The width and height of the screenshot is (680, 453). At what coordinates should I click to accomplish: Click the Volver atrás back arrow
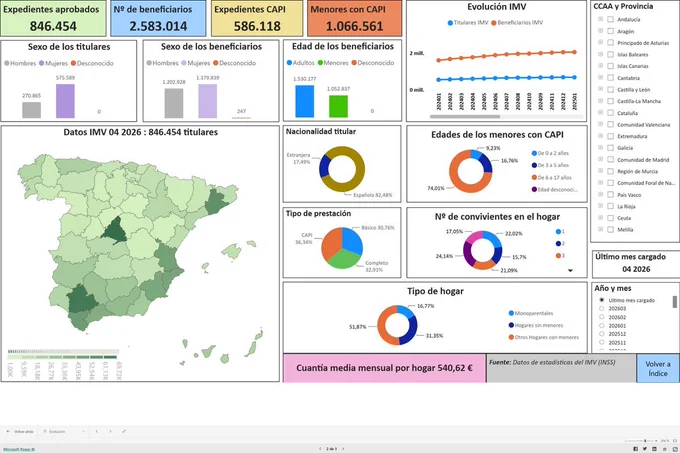pos(8,431)
